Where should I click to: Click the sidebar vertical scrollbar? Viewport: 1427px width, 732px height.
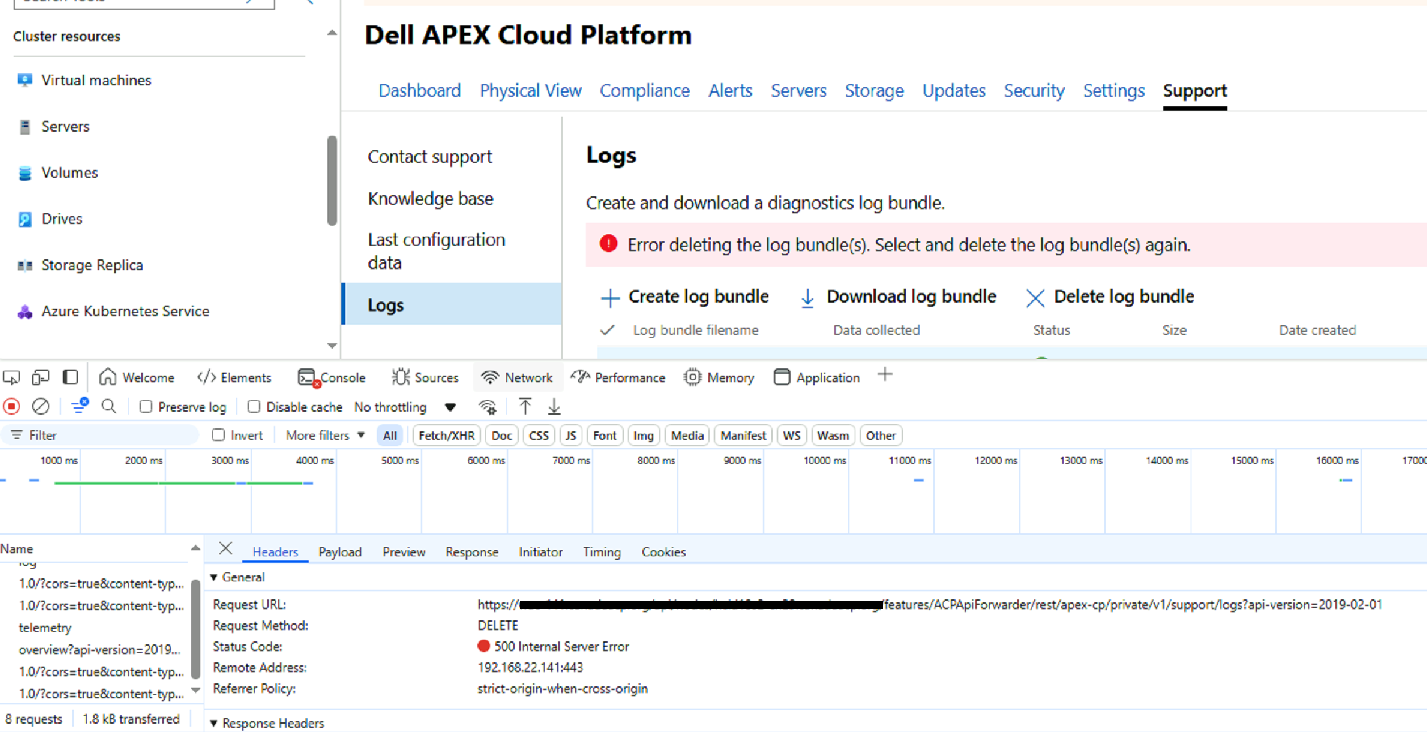pyautogui.click(x=332, y=180)
